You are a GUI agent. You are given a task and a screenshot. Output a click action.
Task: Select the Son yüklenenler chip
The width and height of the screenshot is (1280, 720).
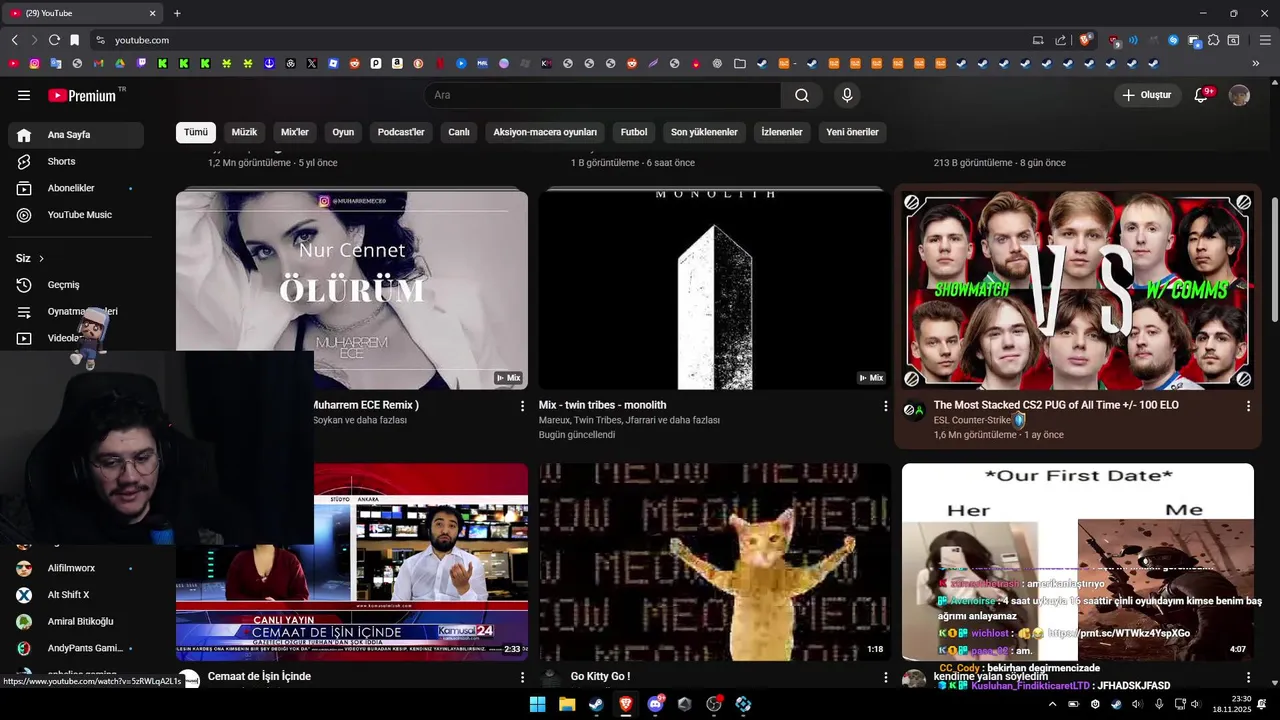click(704, 132)
